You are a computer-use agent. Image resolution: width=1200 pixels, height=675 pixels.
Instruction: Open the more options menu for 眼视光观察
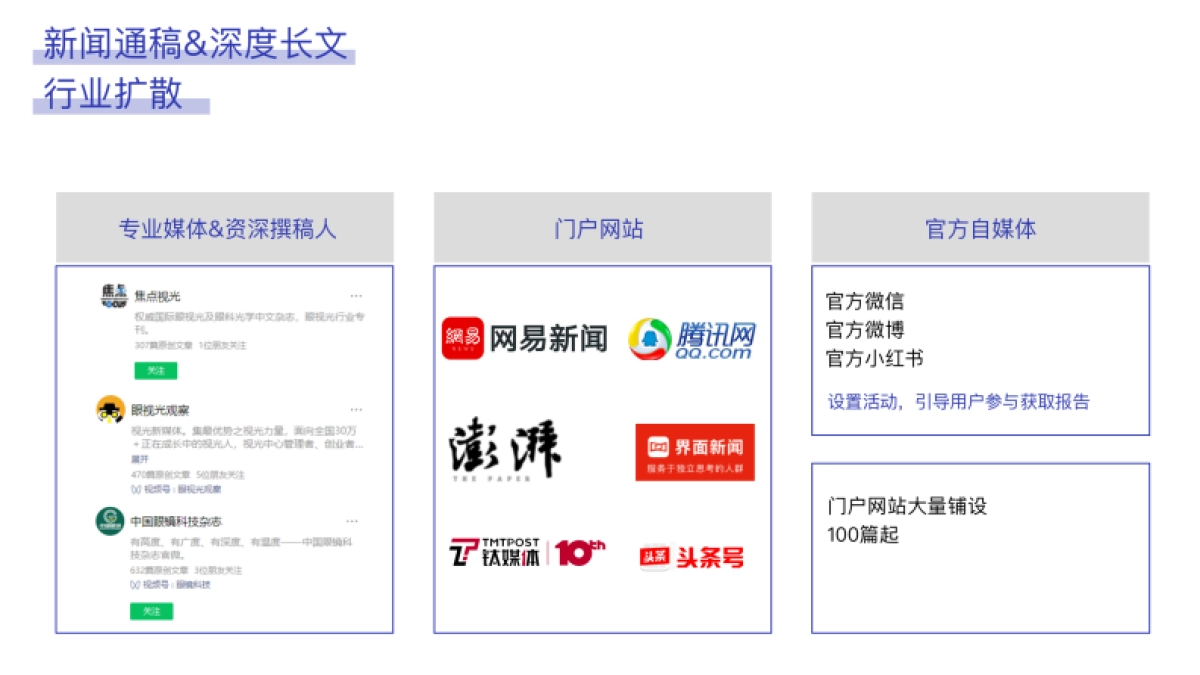click(x=356, y=409)
